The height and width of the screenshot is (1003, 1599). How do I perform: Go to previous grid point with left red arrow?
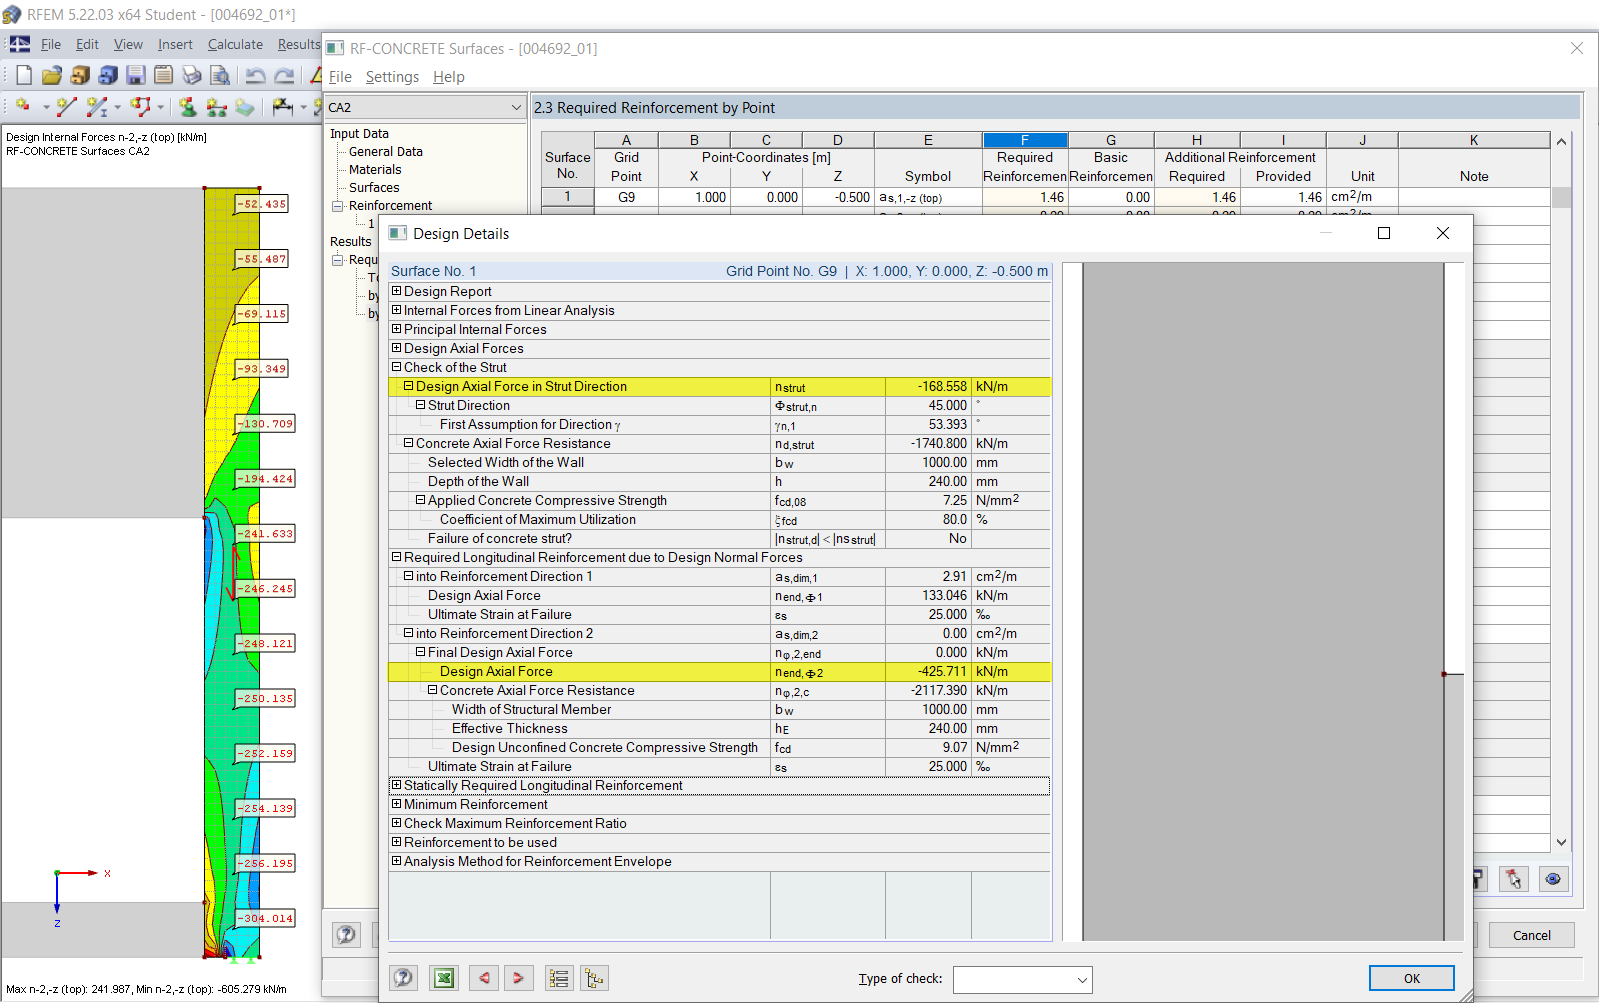(484, 978)
